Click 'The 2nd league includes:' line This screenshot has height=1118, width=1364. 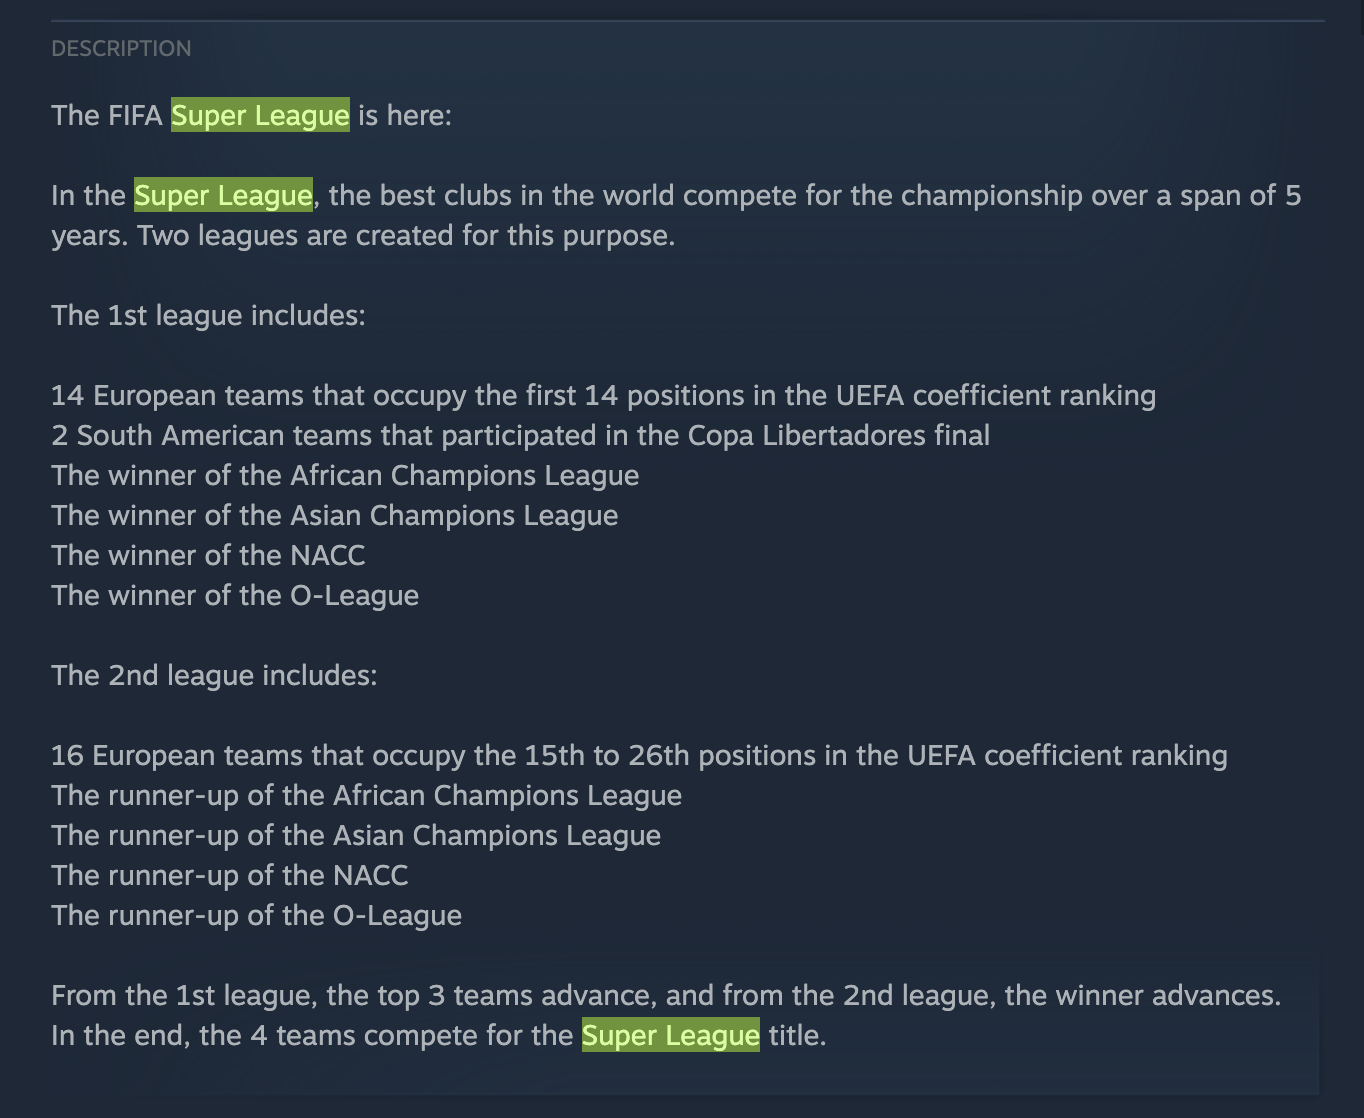point(214,676)
